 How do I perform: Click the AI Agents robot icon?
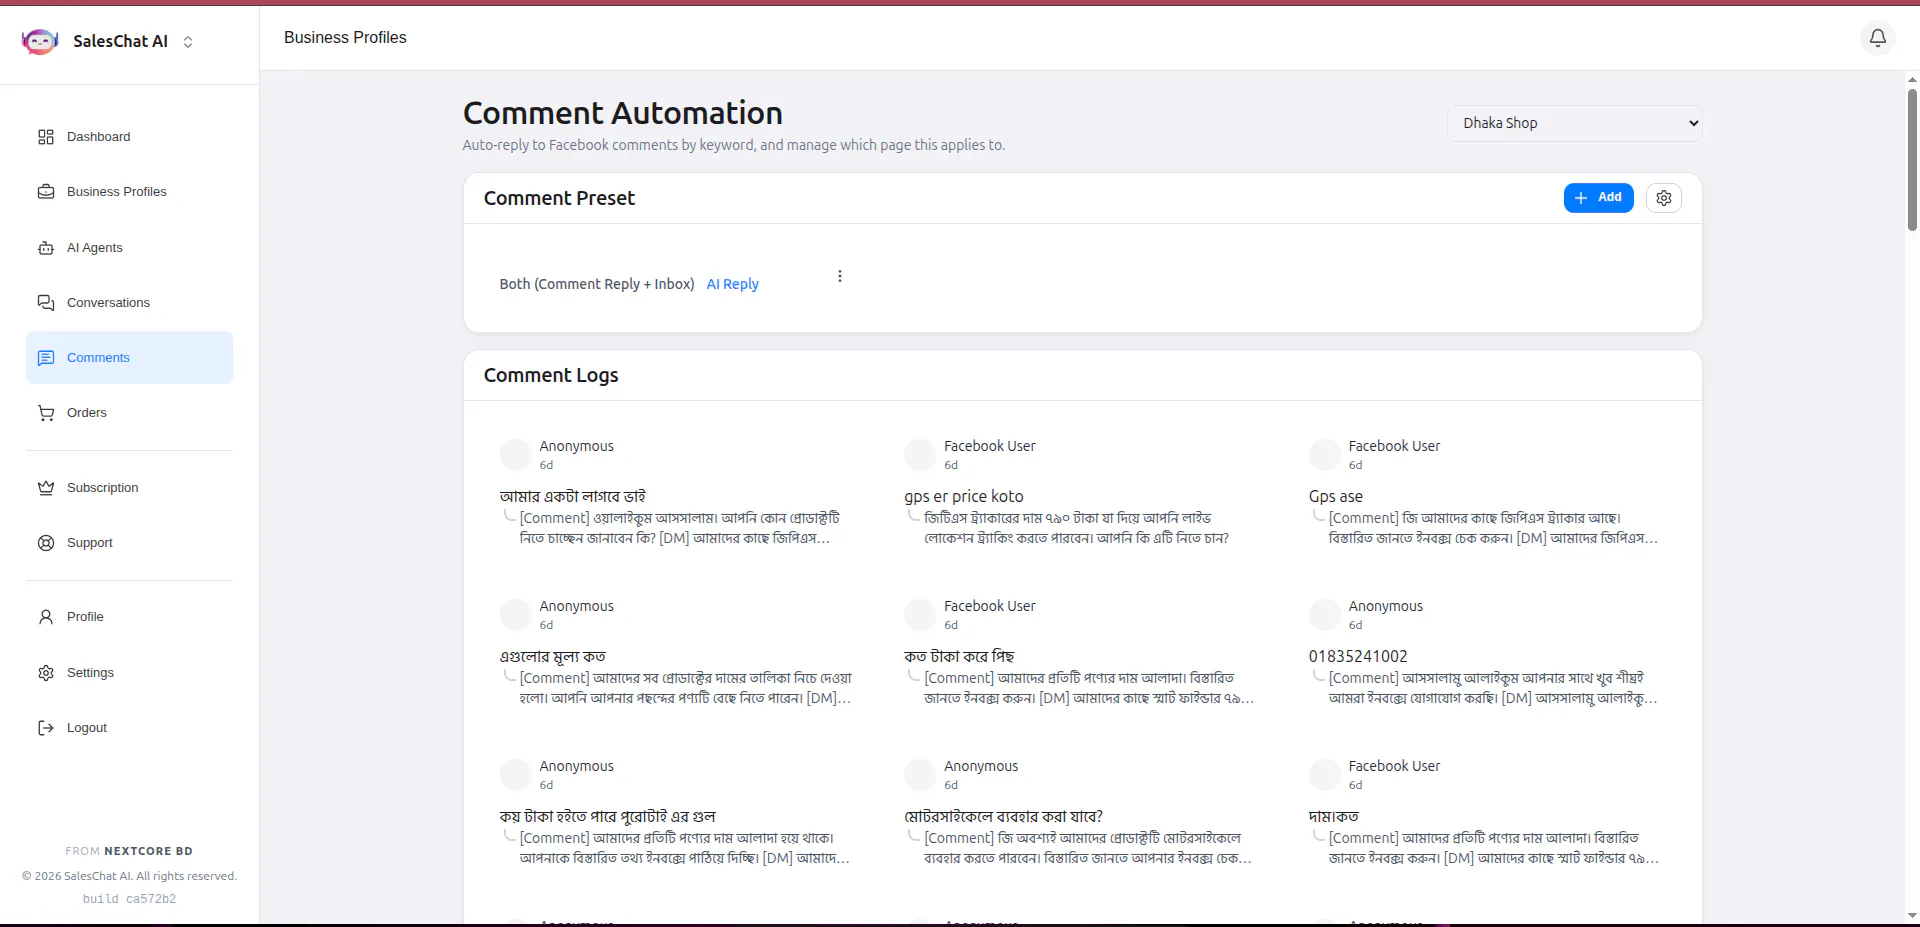(46, 248)
